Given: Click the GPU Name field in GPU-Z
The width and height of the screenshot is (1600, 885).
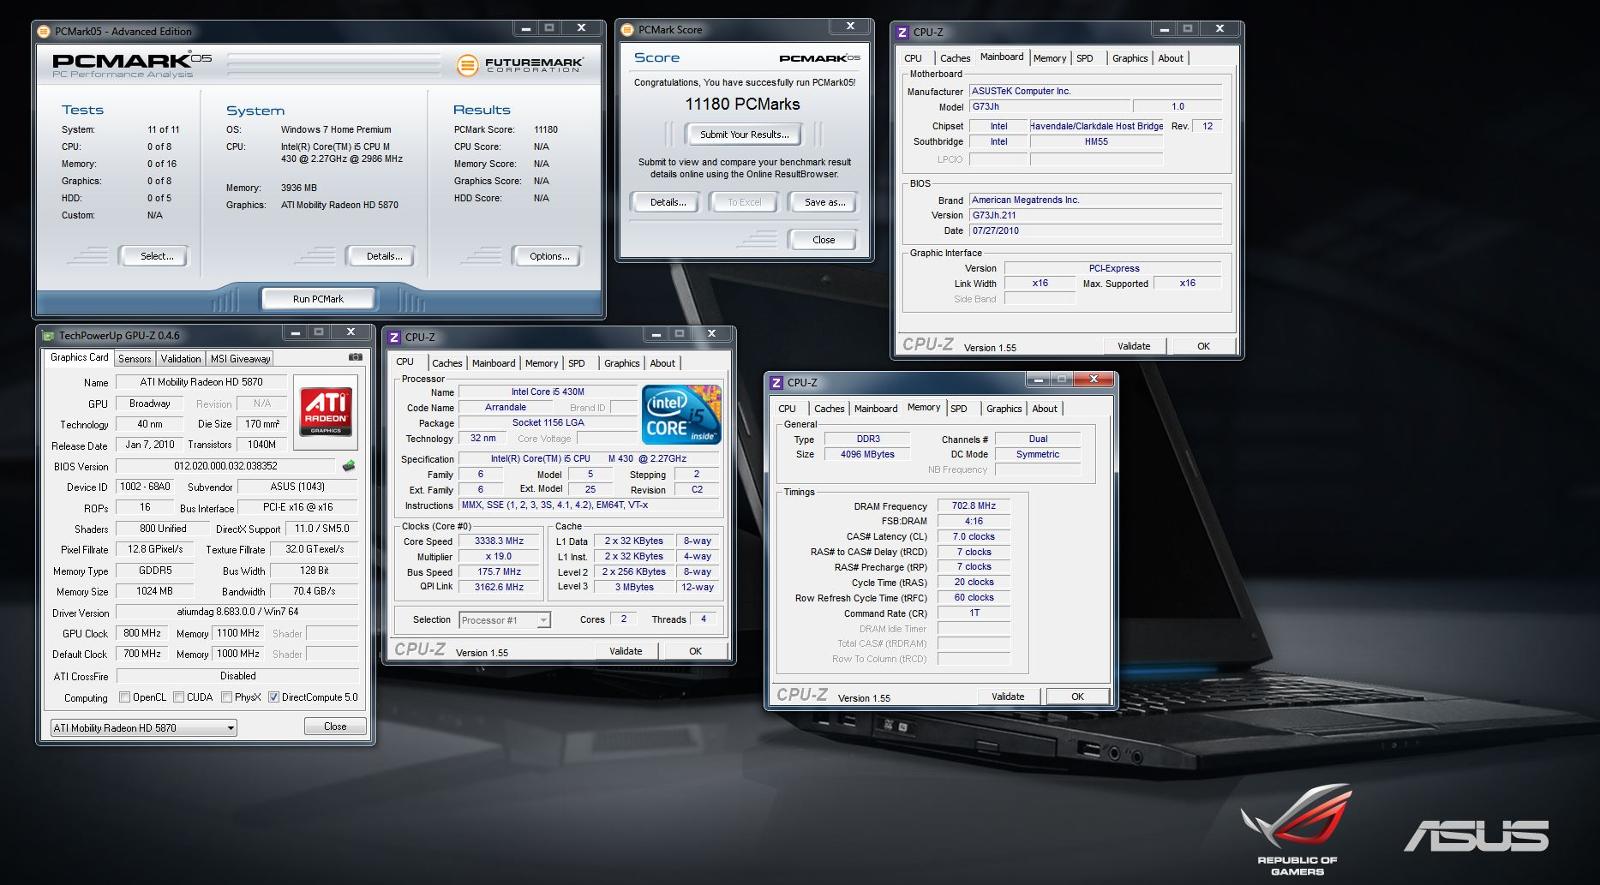Looking at the screenshot, I should coord(201,382).
